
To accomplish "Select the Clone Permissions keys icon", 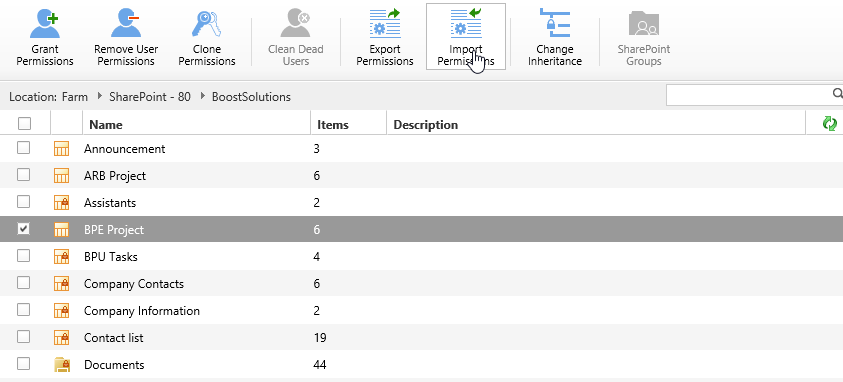I will 206,24.
